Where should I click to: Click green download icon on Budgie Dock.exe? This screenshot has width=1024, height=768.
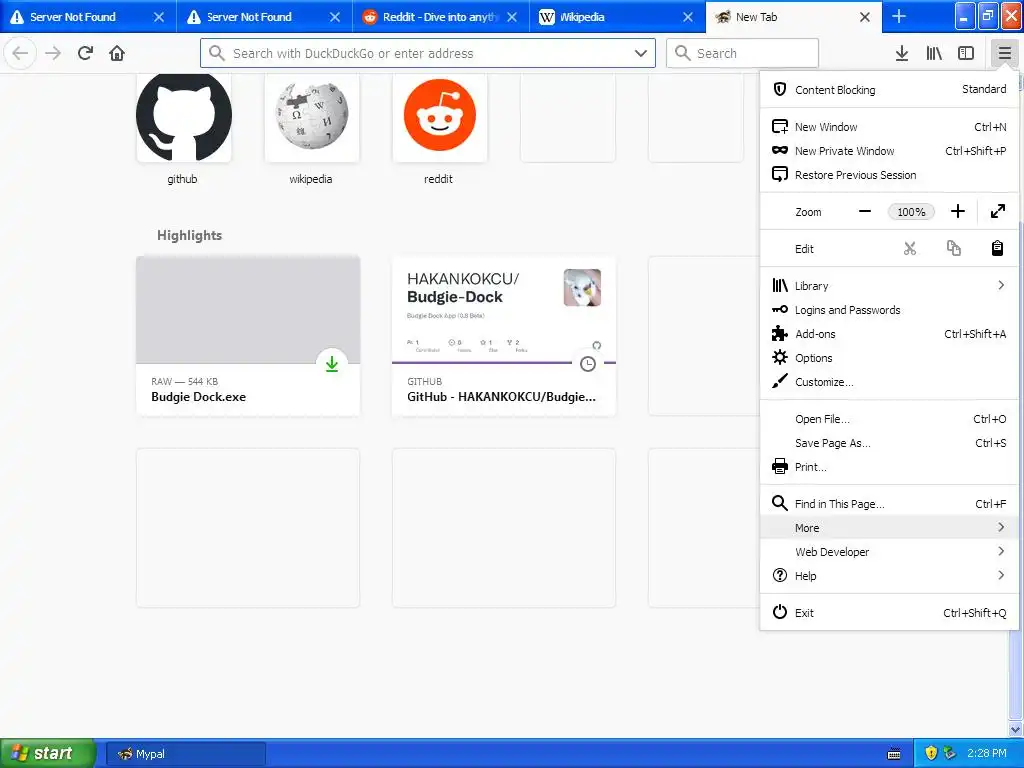(x=332, y=364)
